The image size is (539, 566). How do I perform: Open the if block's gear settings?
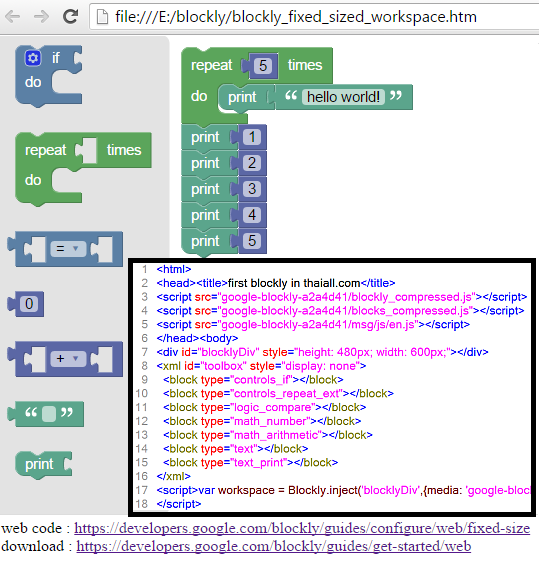click(33, 58)
